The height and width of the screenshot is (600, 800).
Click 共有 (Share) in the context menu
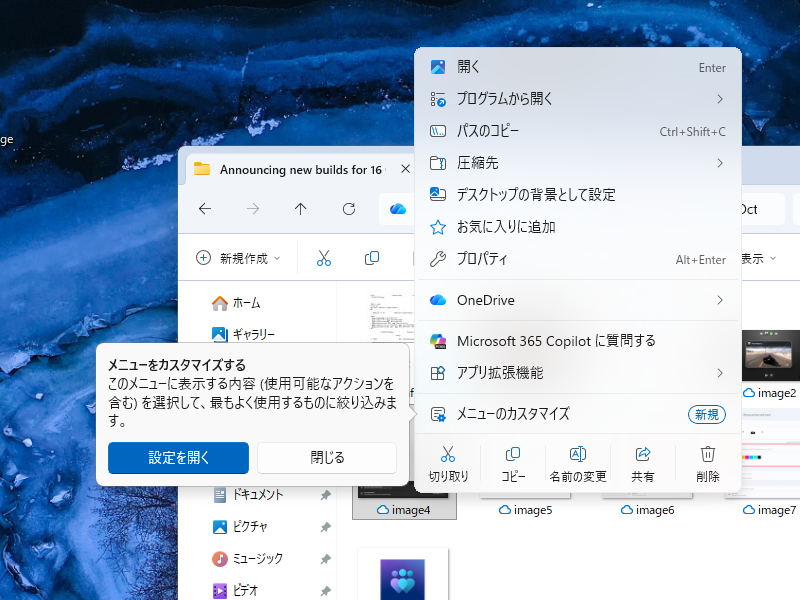[x=642, y=464]
